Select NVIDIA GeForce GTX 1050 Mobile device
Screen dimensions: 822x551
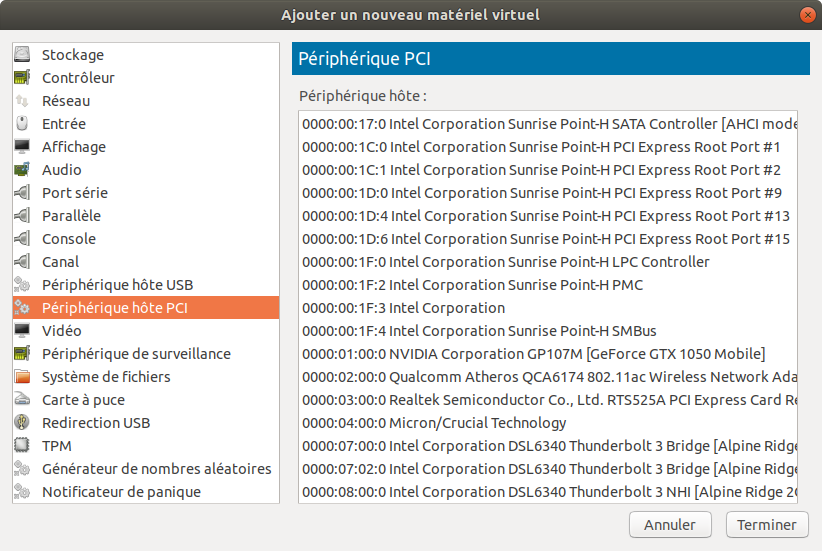[x=534, y=354]
